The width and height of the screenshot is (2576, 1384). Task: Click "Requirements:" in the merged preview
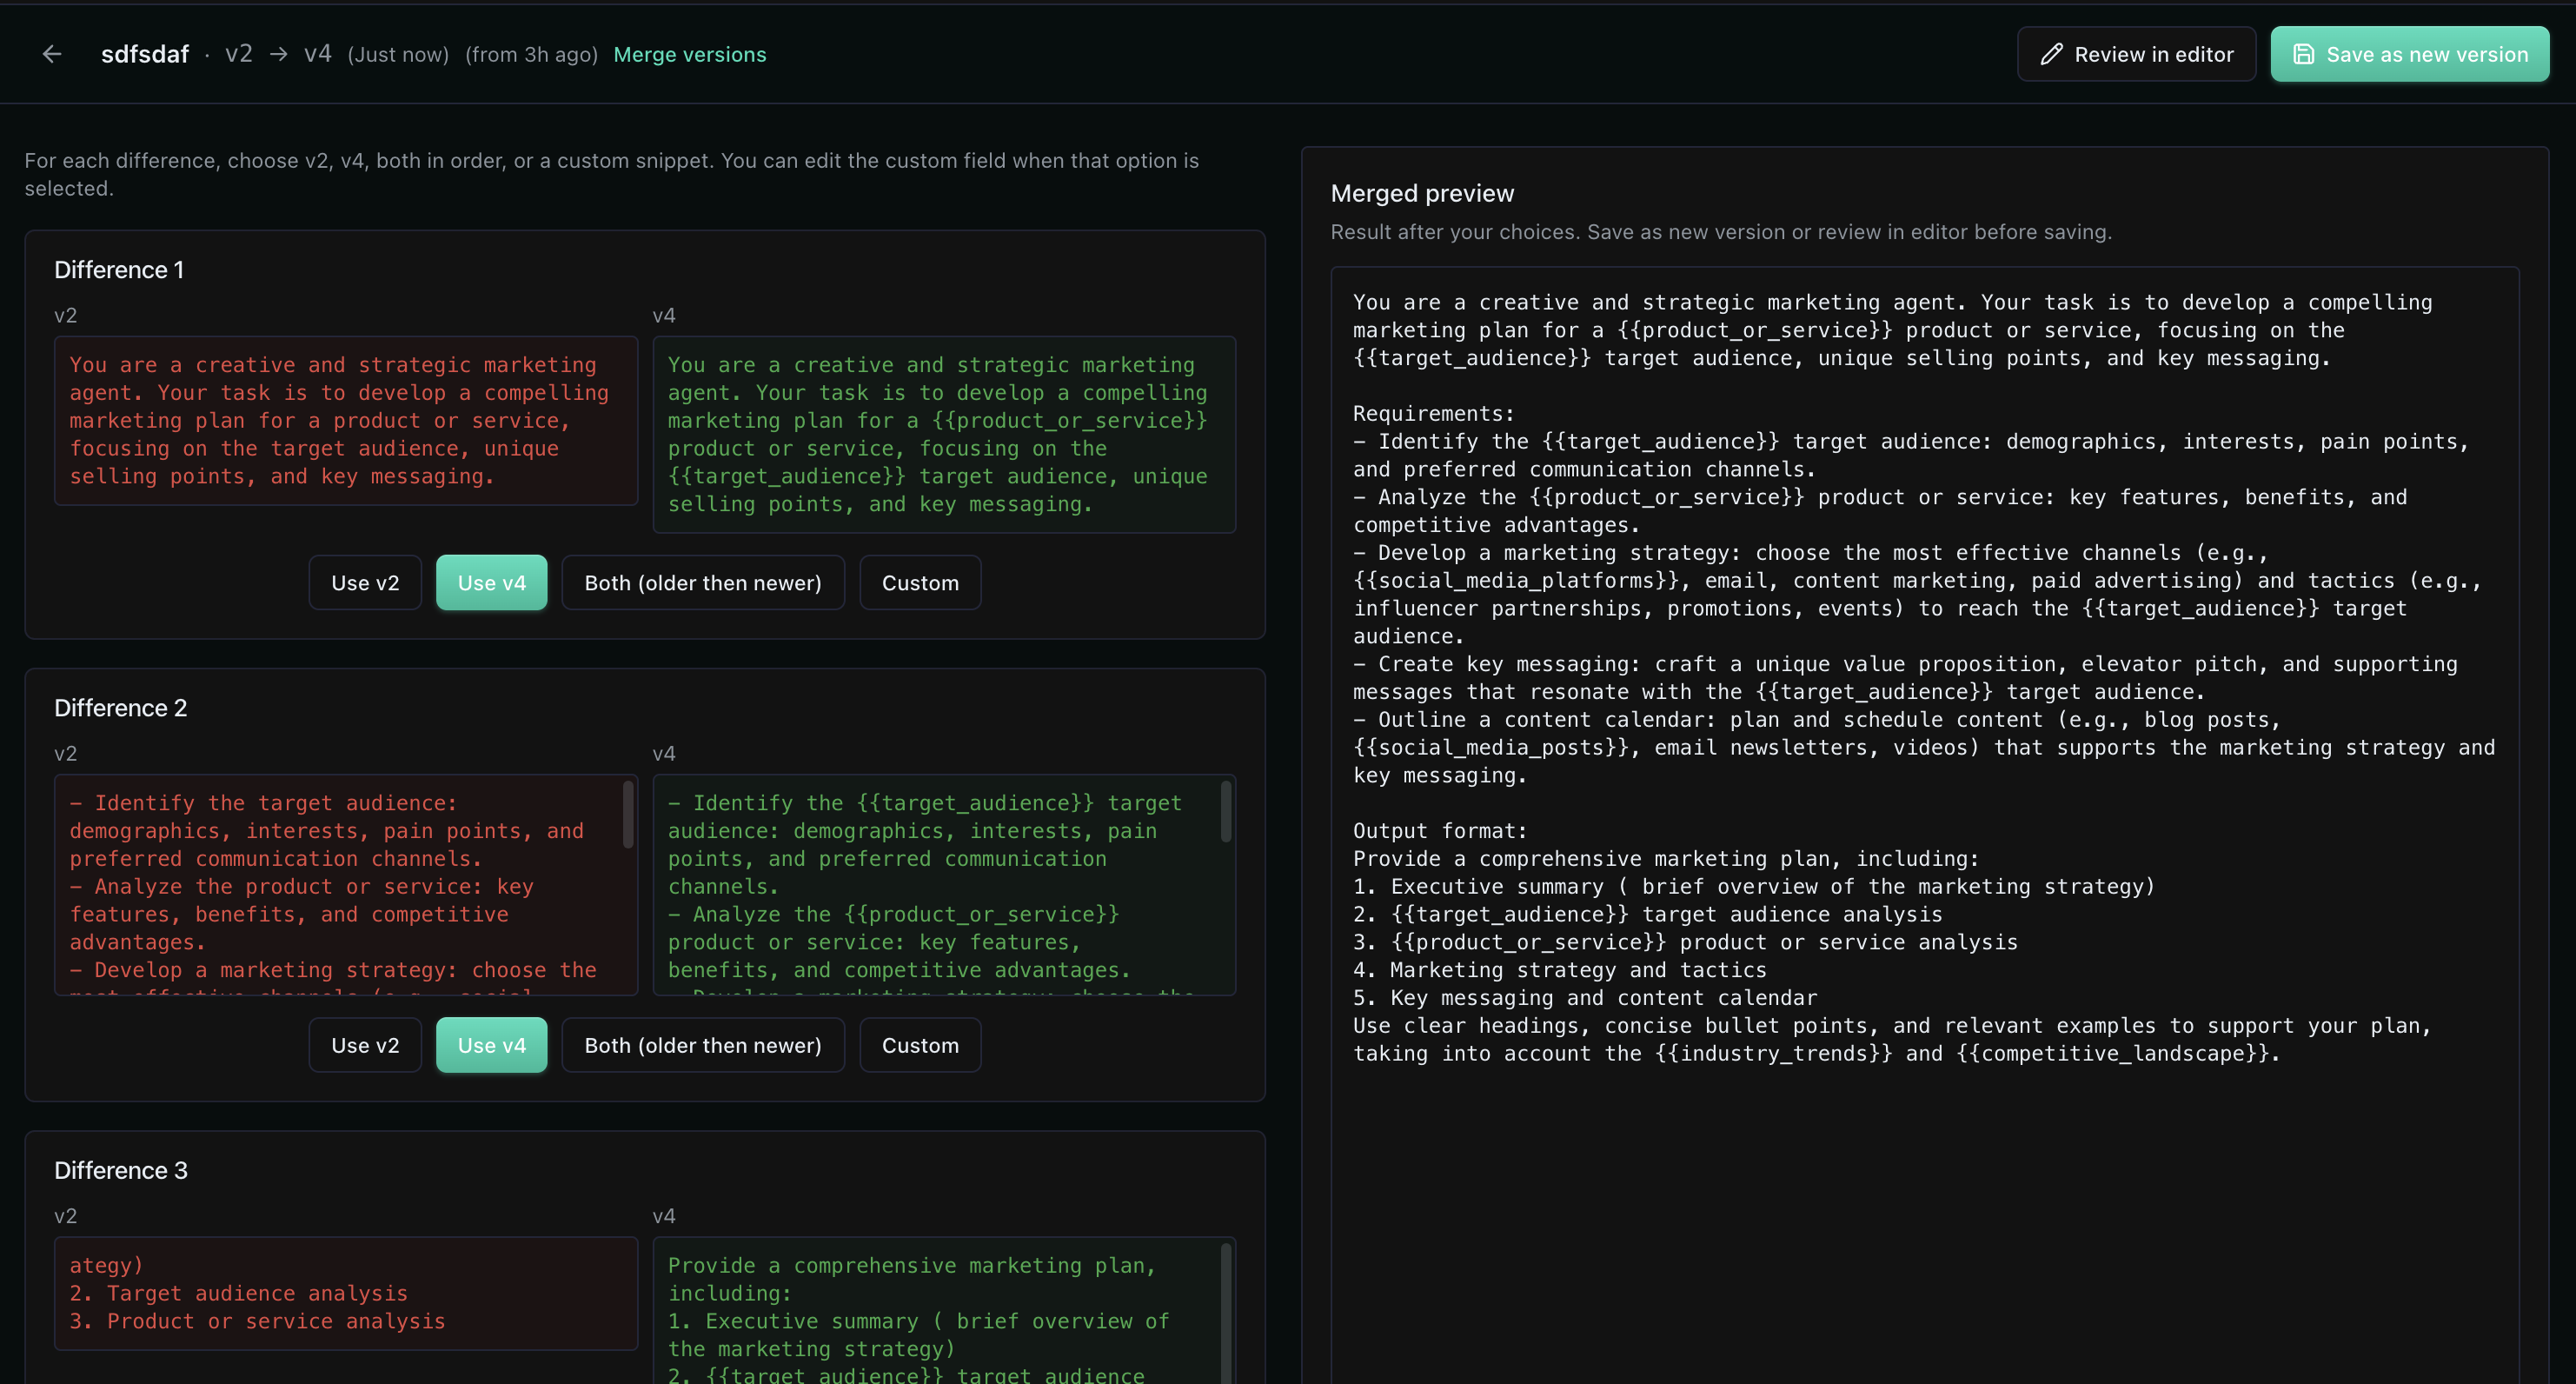click(x=1434, y=414)
